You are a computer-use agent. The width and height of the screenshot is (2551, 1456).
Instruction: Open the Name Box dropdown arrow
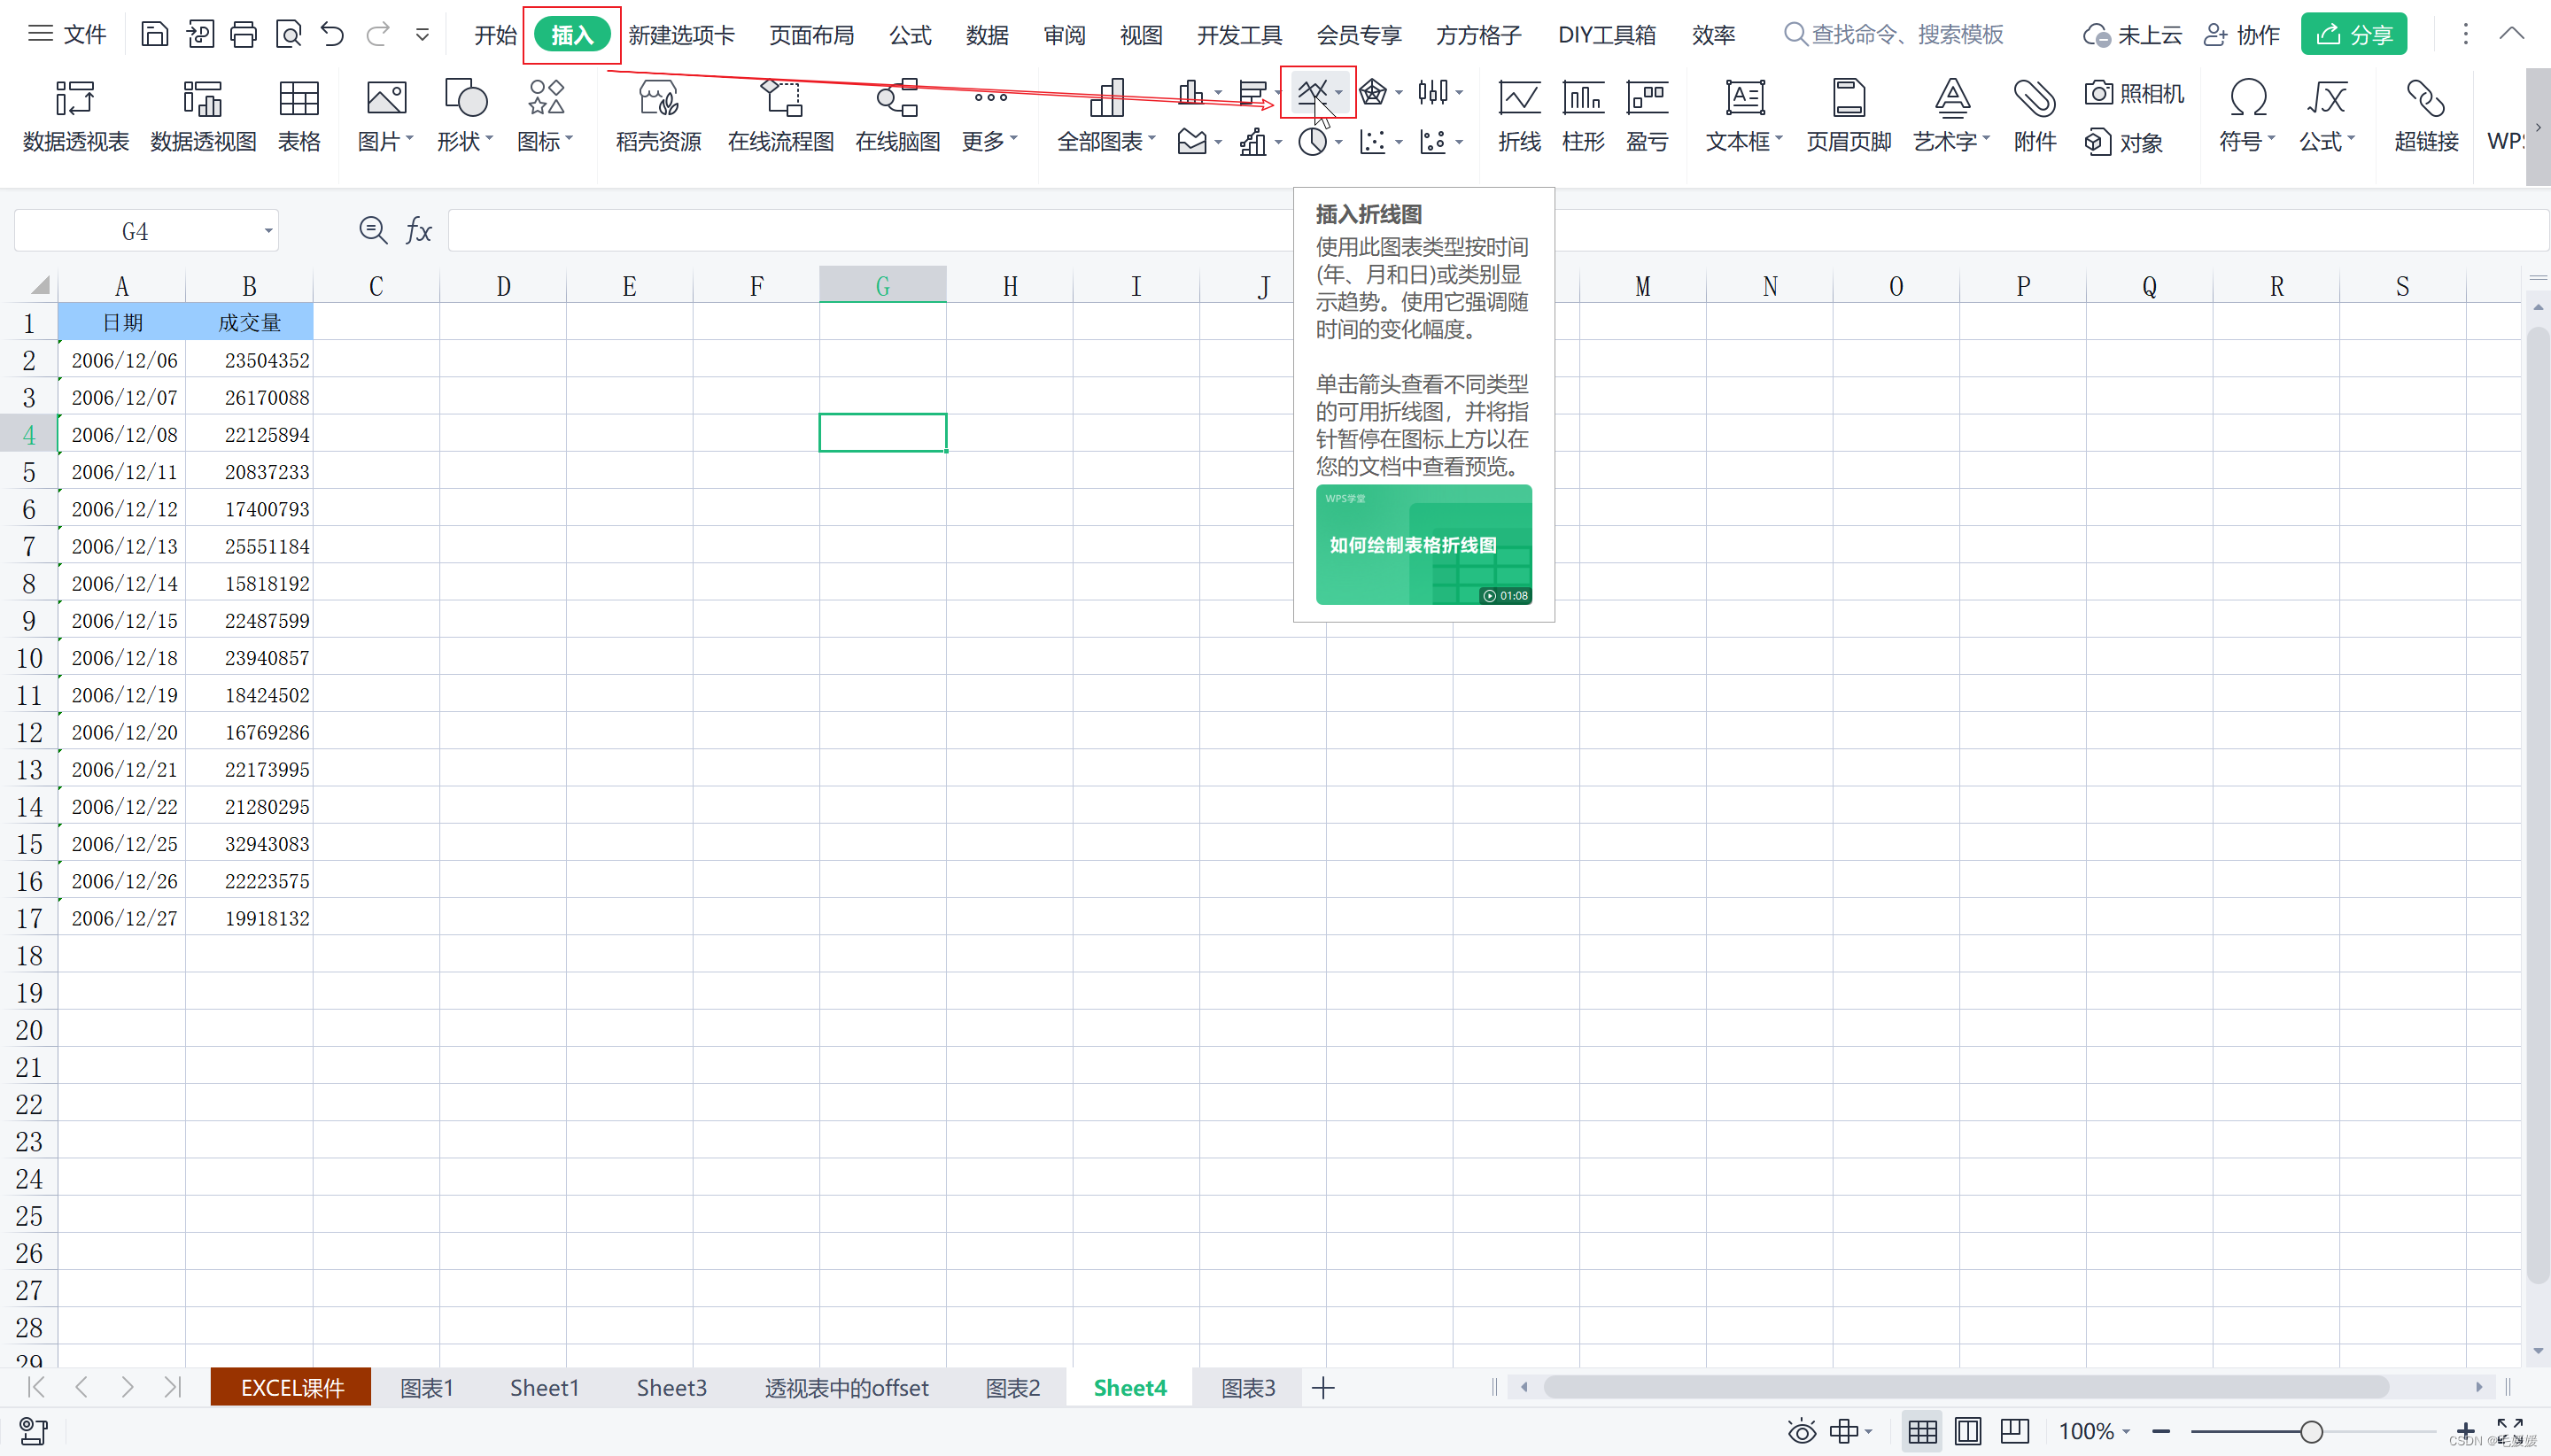tap(268, 231)
